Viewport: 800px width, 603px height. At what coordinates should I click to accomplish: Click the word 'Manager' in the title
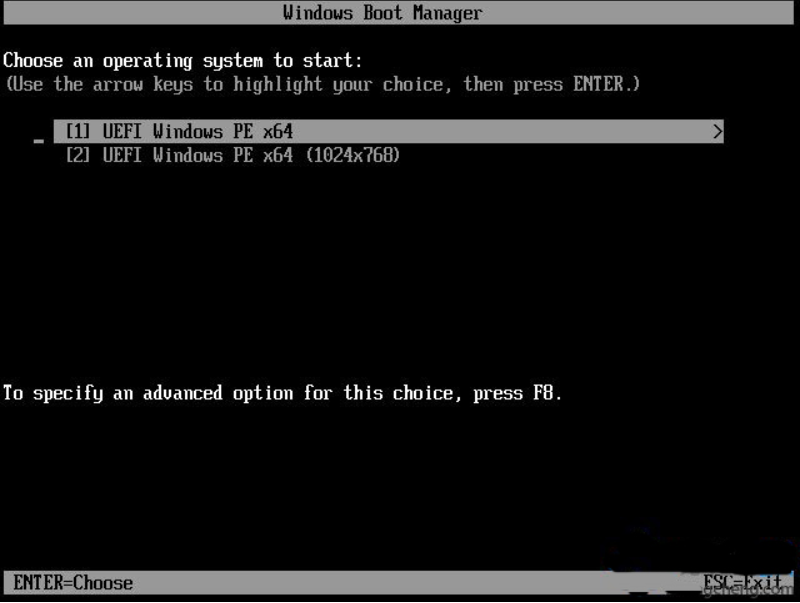(x=447, y=13)
